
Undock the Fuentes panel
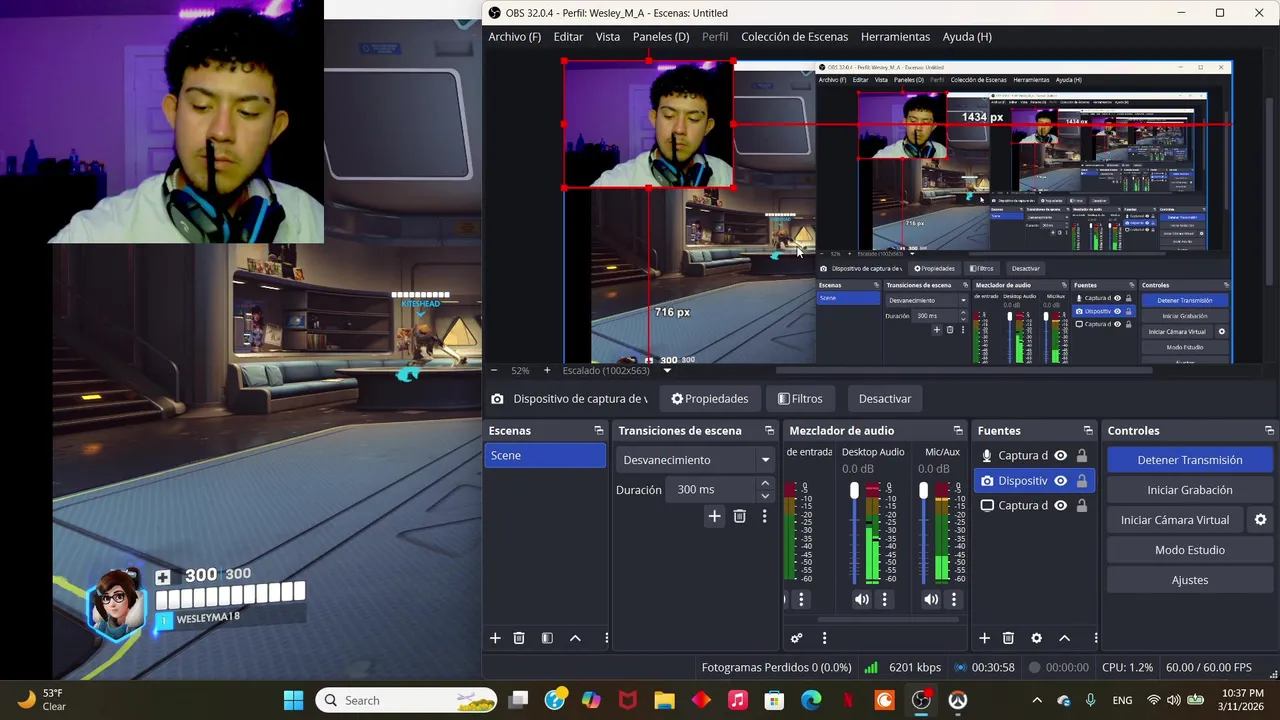coord(1088,431)
